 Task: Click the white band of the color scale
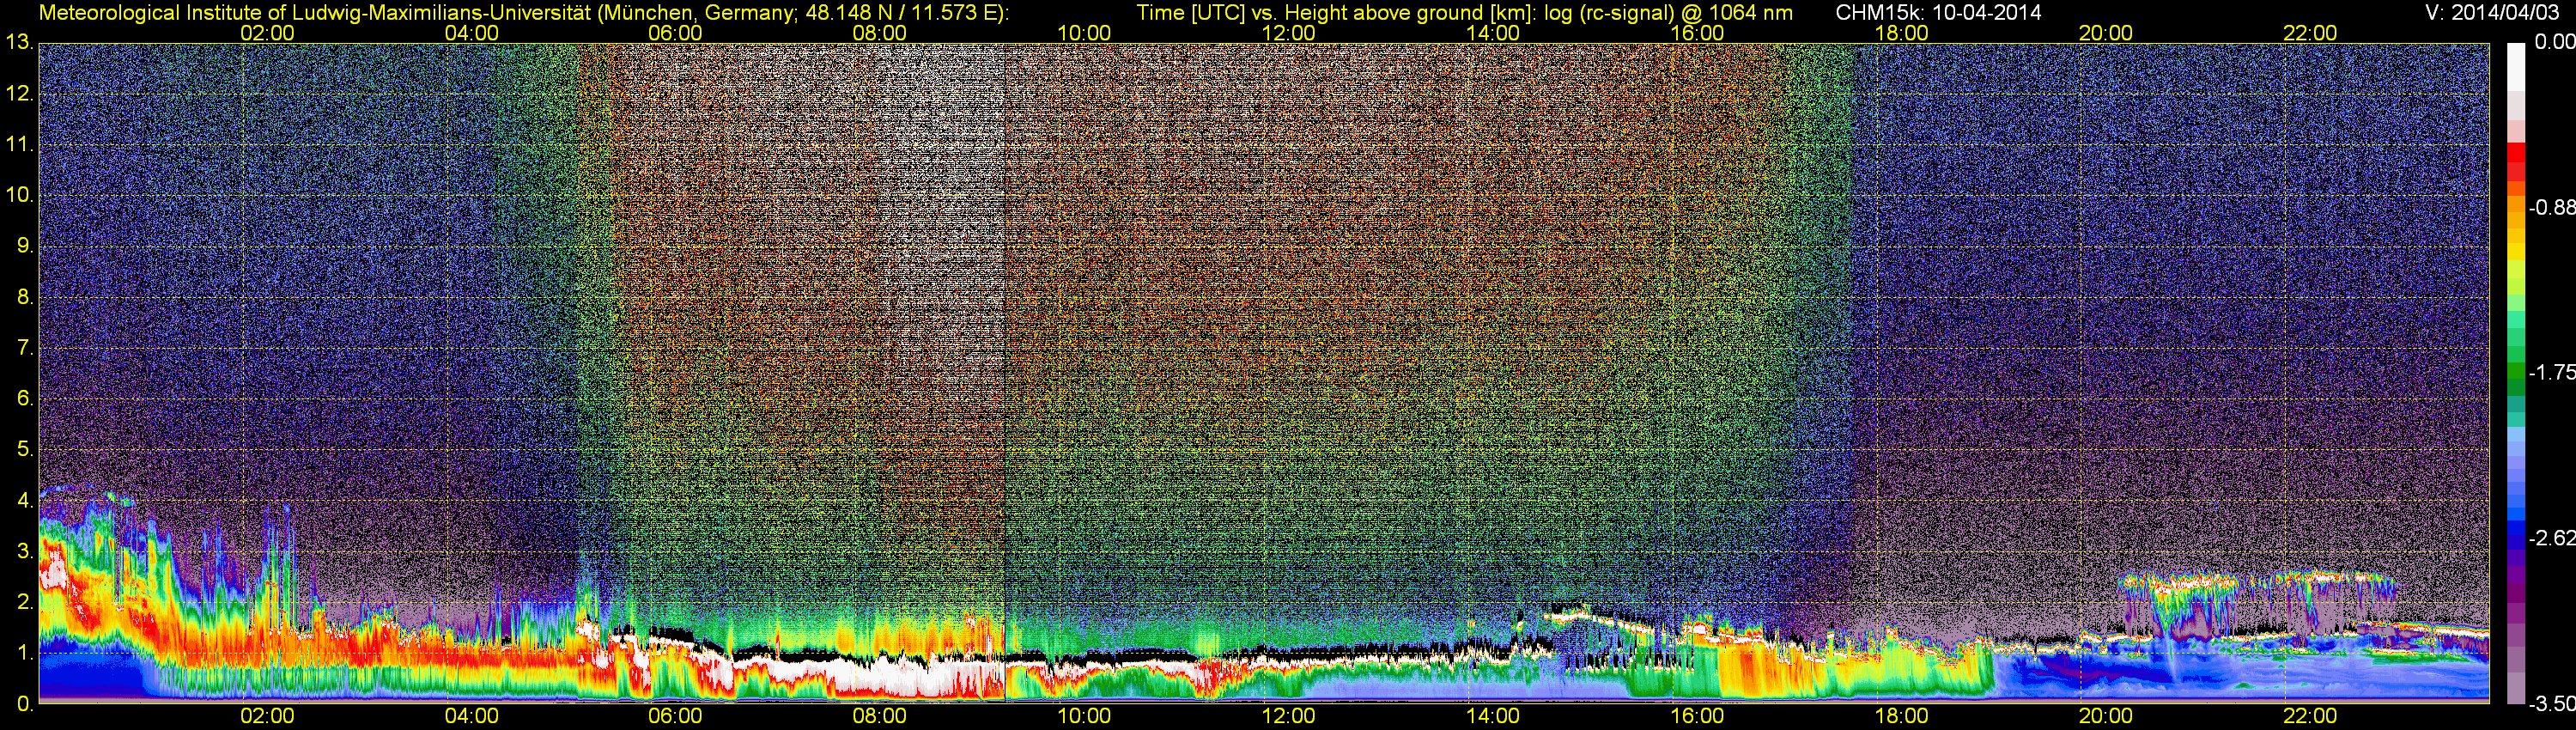click(x=2515, y=67)
